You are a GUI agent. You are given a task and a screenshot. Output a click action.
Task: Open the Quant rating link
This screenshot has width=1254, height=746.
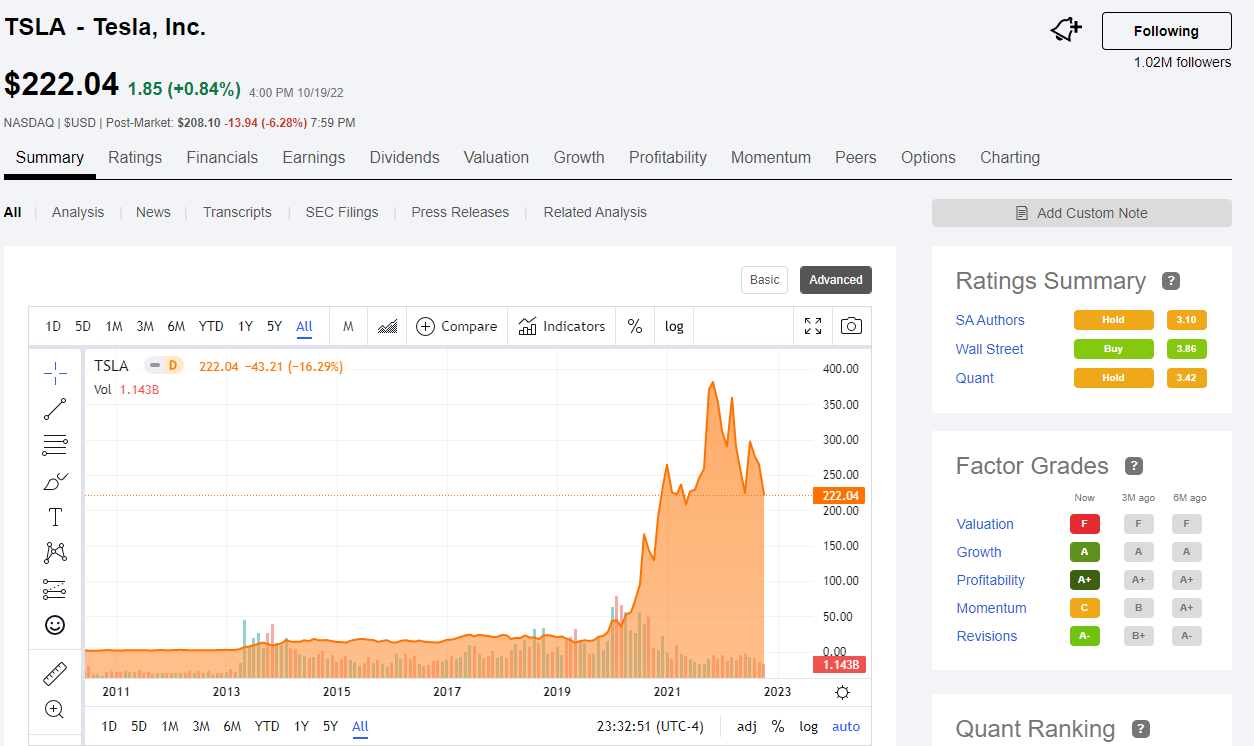[x=975, y=378]
